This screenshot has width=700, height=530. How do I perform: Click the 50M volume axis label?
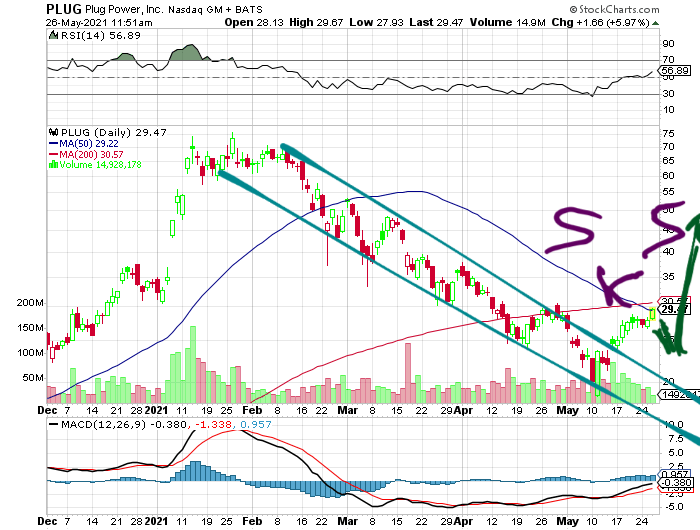tap(33, 378)
